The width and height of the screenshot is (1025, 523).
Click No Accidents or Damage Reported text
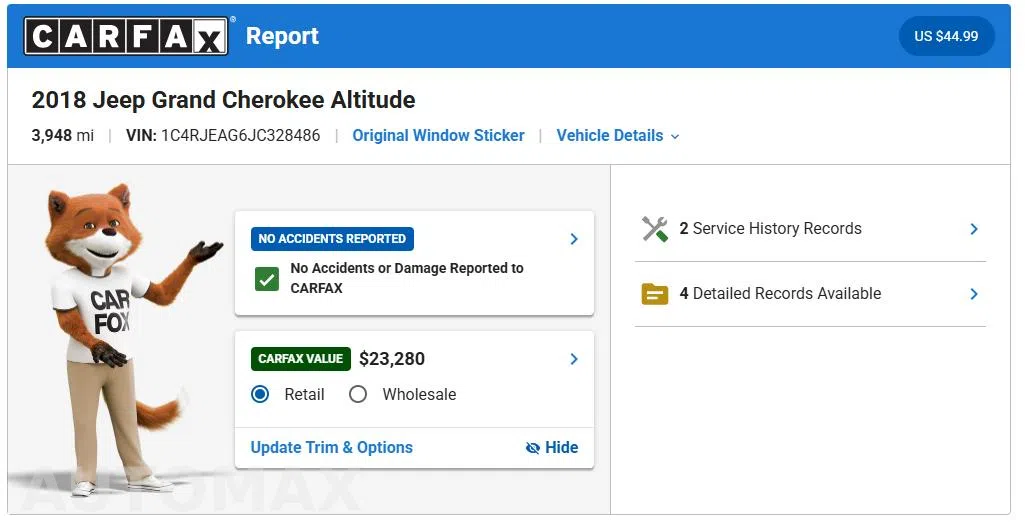(407, 278)
